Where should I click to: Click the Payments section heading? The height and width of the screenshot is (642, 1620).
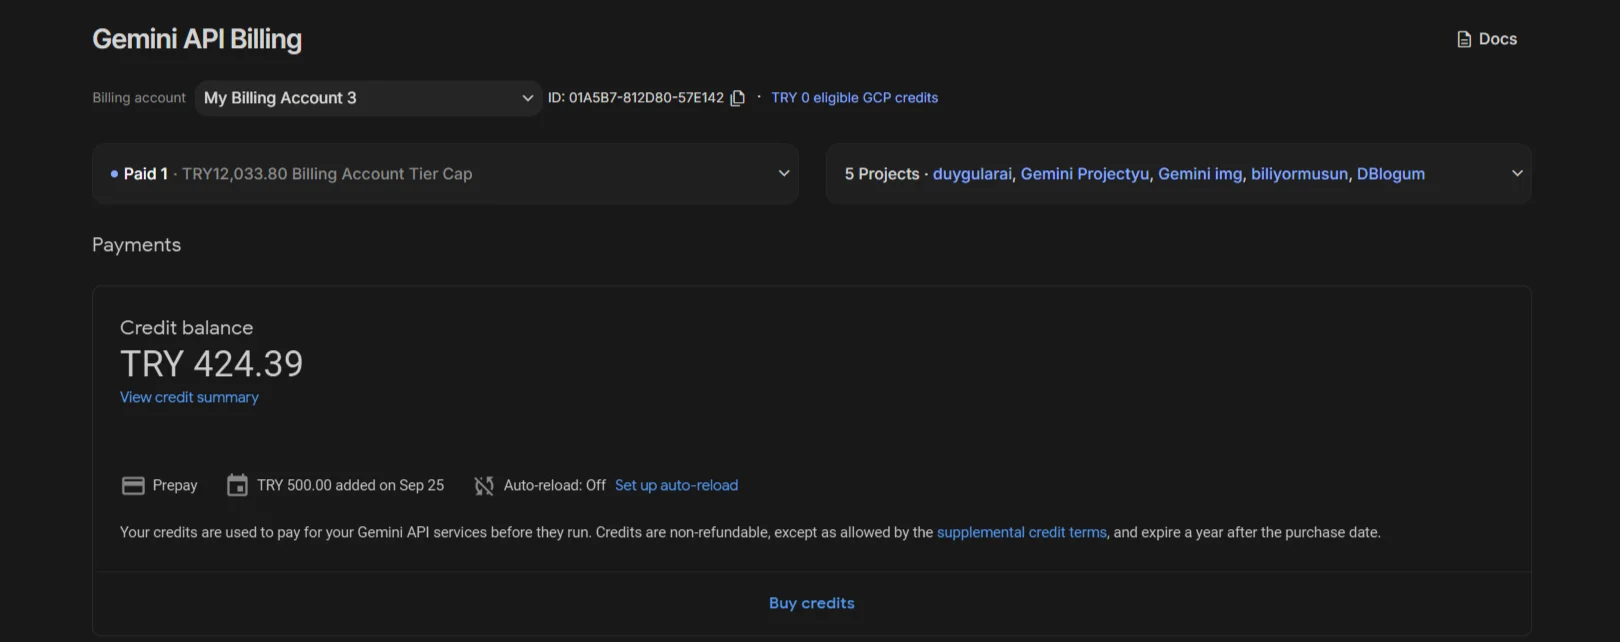coord(136,245)
